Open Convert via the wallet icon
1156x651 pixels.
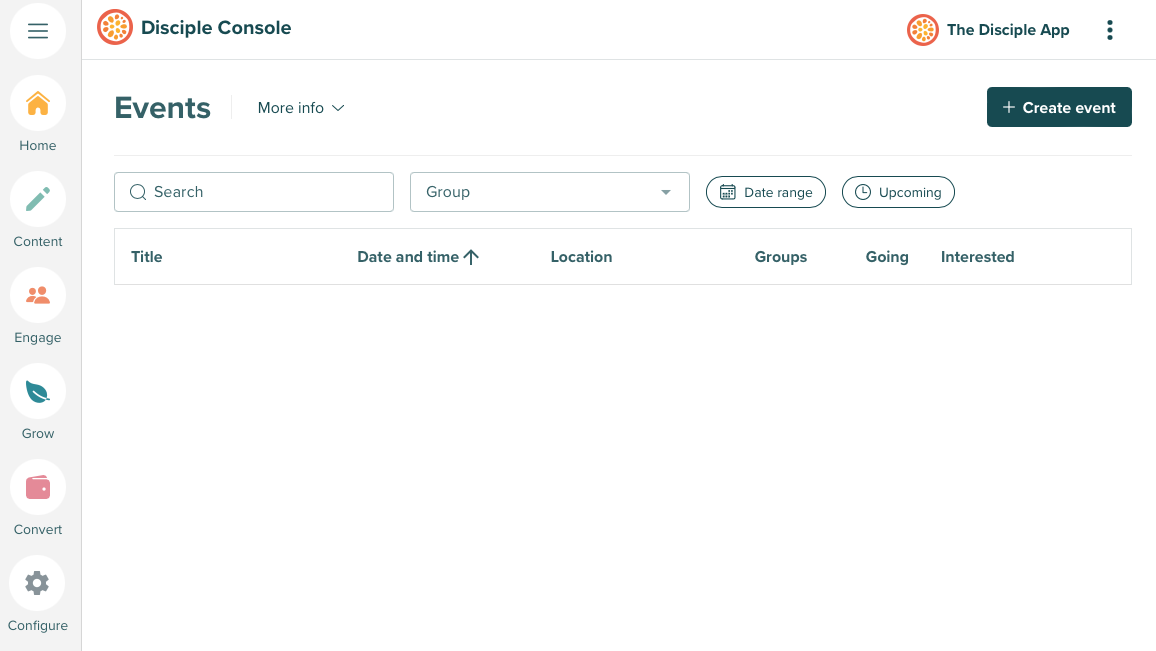click(38, 487)
